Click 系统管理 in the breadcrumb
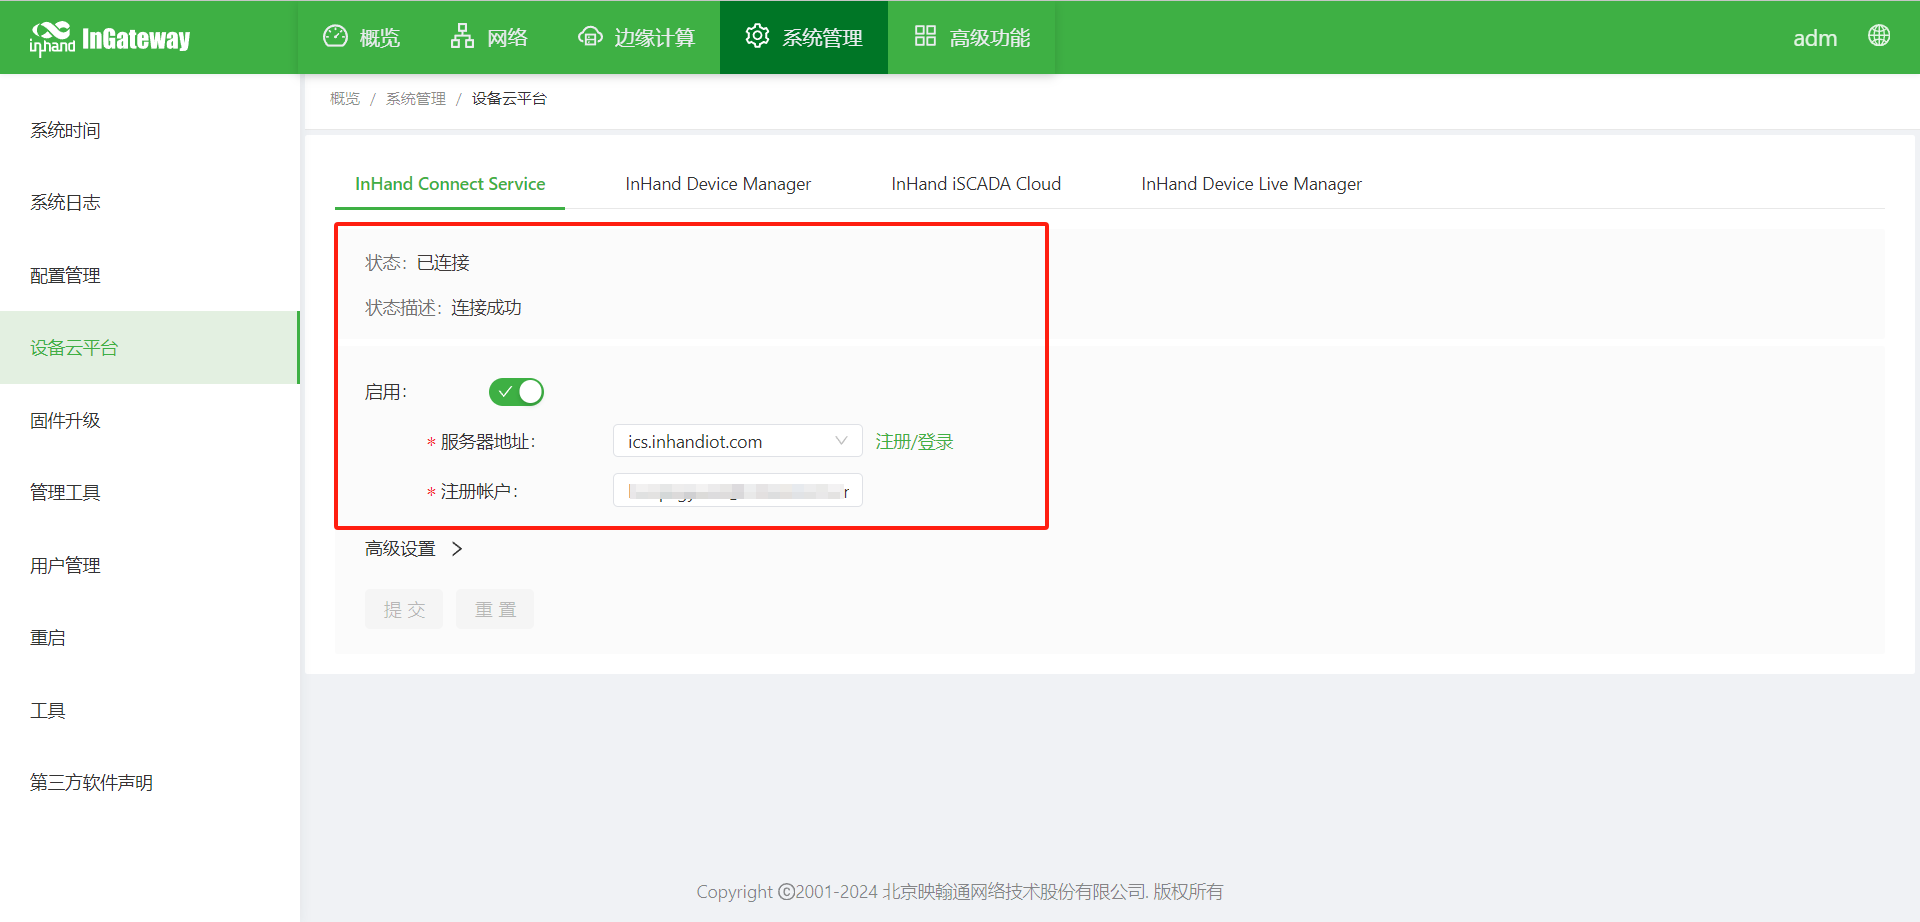 416,99
